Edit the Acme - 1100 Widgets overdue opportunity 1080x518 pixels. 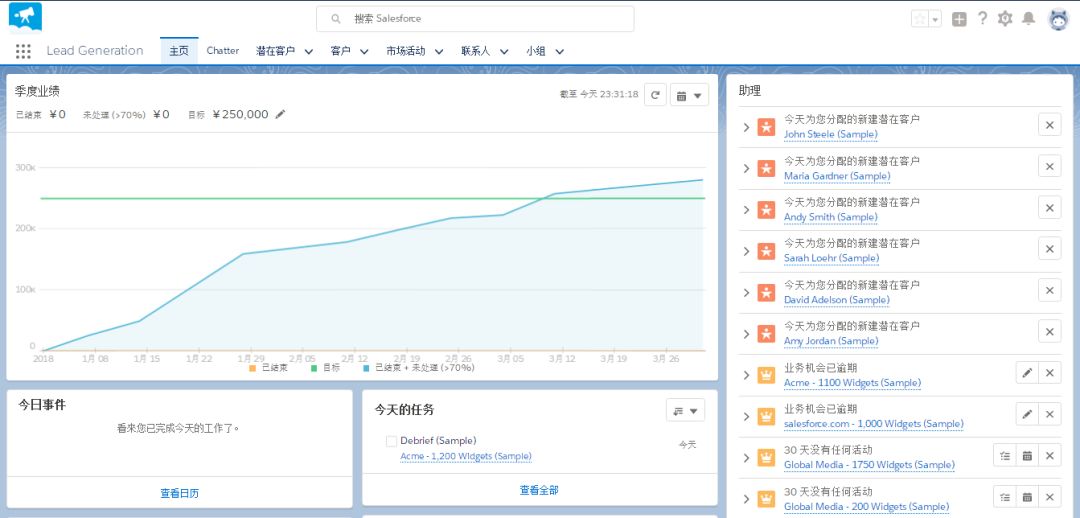pos(1026,373)
